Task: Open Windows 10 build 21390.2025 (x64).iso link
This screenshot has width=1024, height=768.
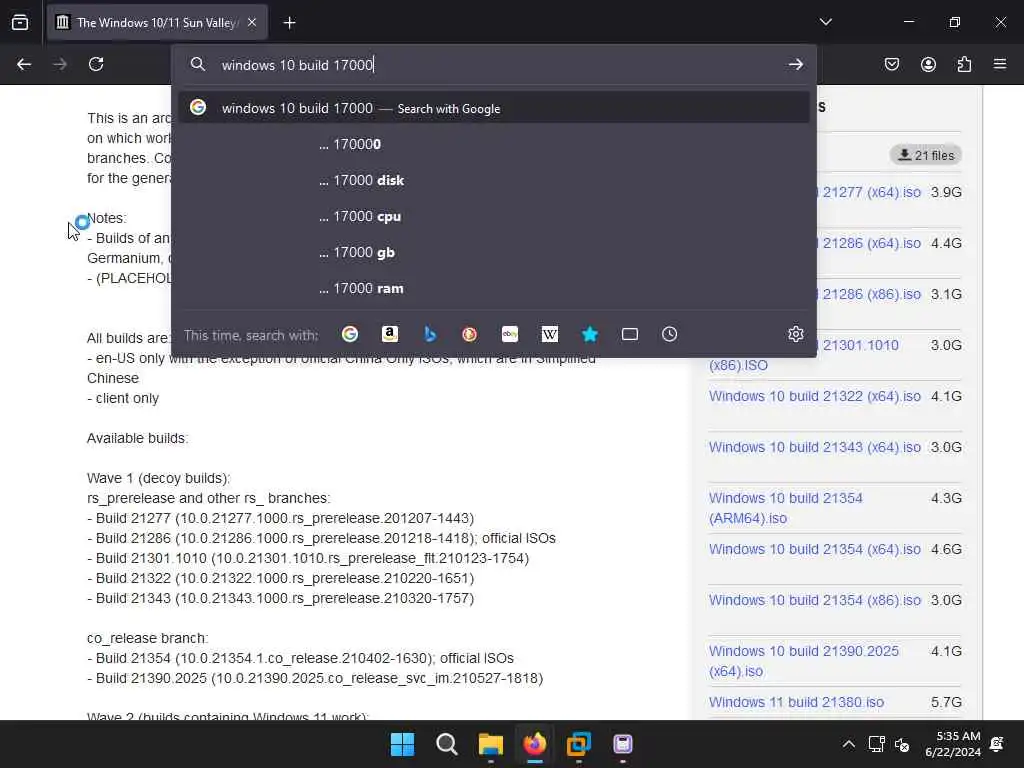Action: [804, 661]
